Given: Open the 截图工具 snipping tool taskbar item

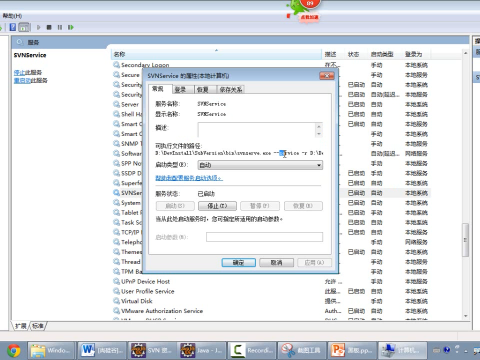Looking at the screenshot, I should point(301,350).
